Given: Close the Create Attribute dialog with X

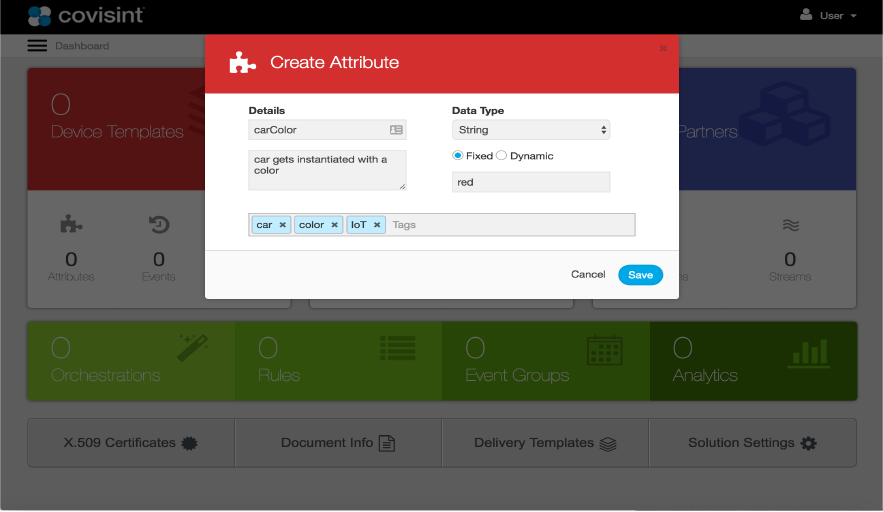Looking at the screenshot, I should 663,47.
